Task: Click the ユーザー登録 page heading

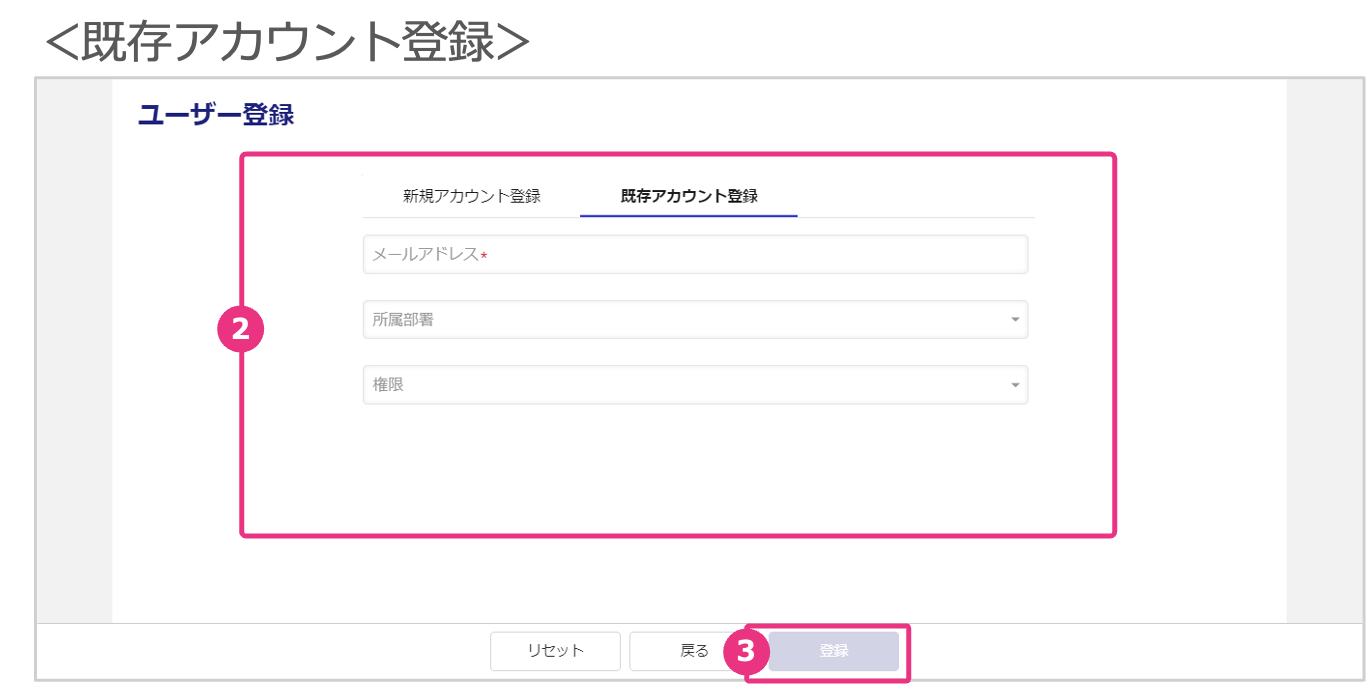Action: coord(216,115)
